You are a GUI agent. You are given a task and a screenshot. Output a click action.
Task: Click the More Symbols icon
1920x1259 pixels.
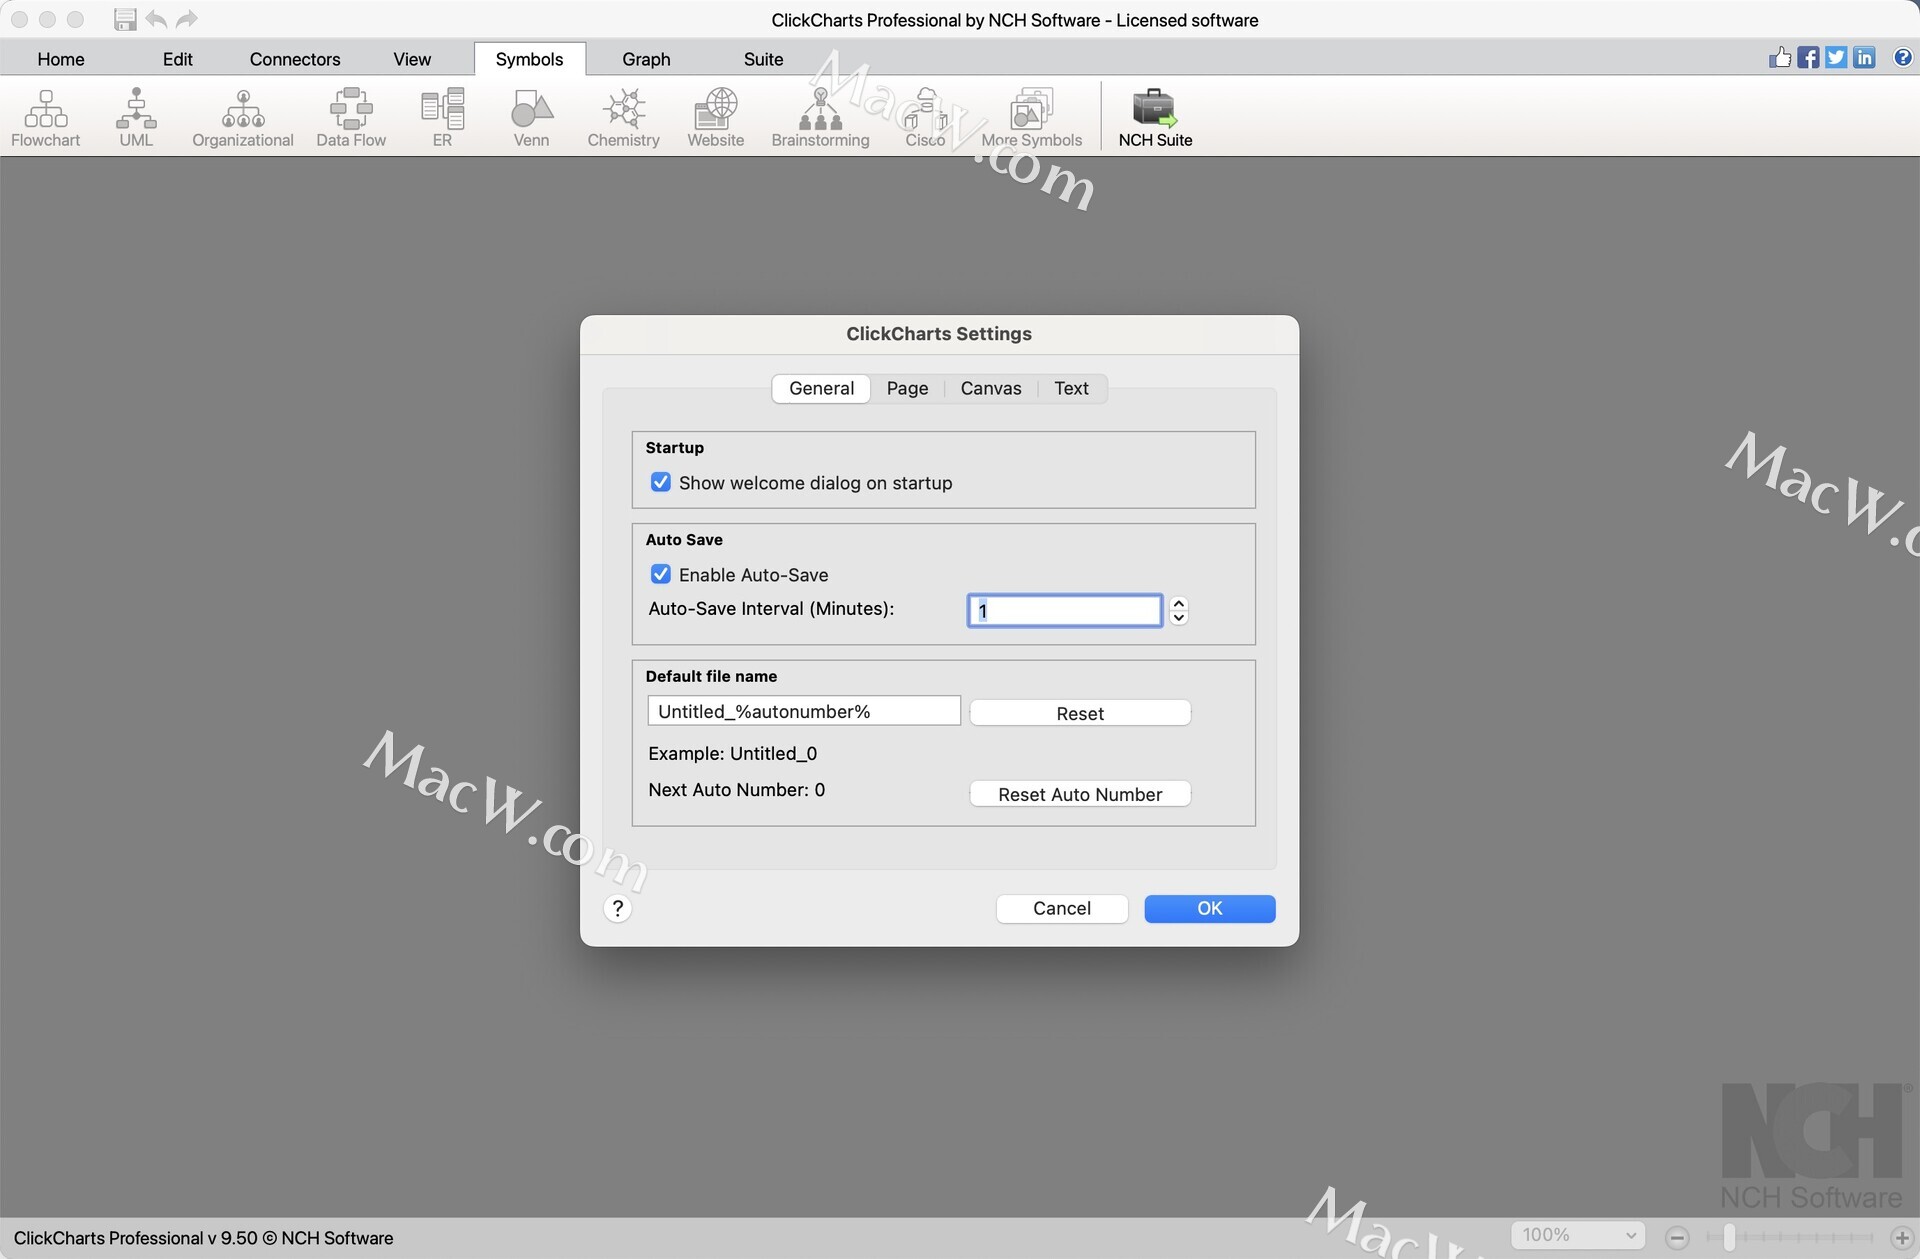tap(1031, 117)
